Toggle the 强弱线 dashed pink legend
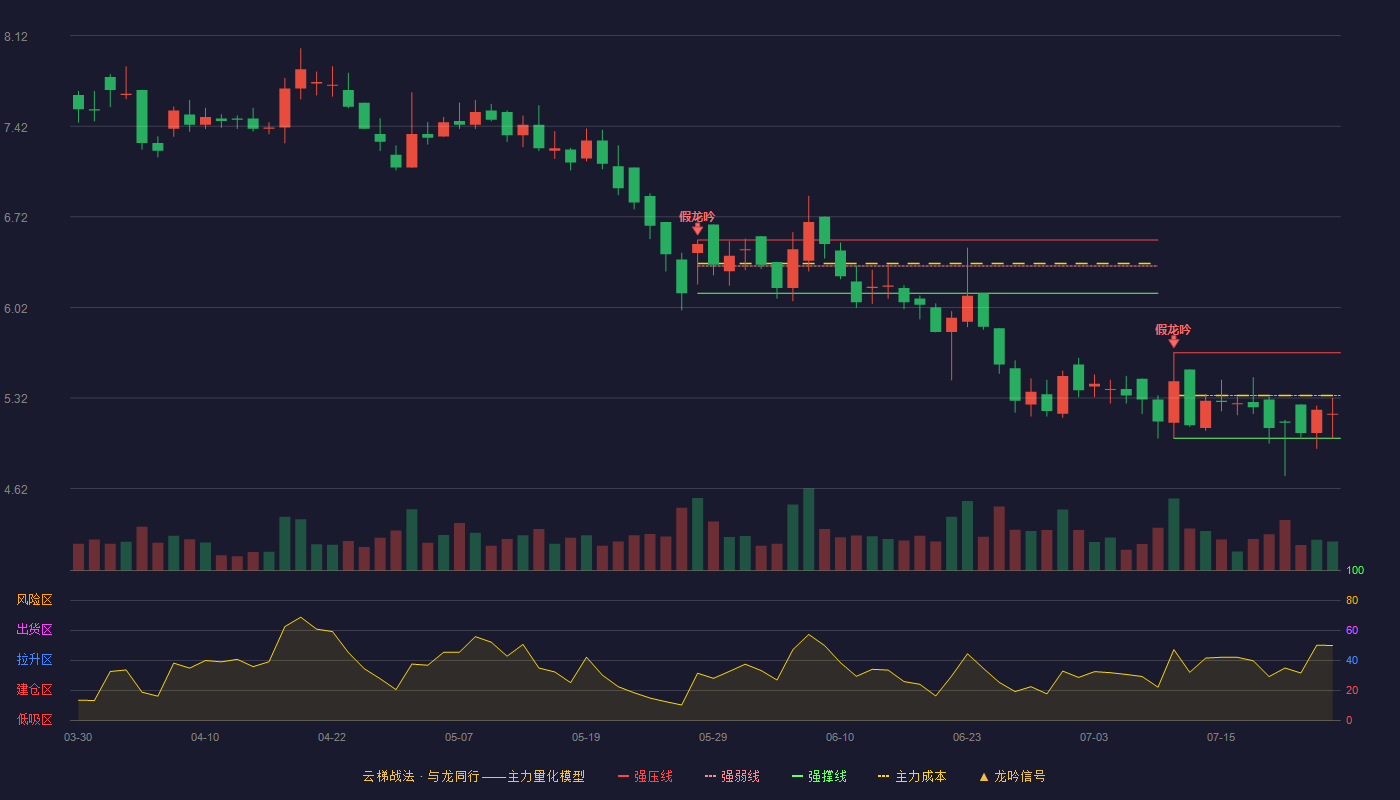 point(732,776)
